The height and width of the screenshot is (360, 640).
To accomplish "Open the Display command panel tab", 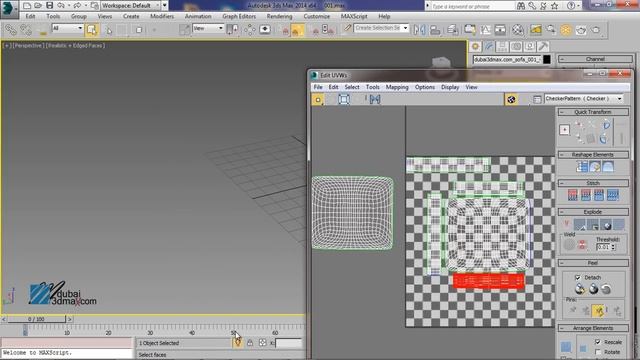I will click(529, 47).
